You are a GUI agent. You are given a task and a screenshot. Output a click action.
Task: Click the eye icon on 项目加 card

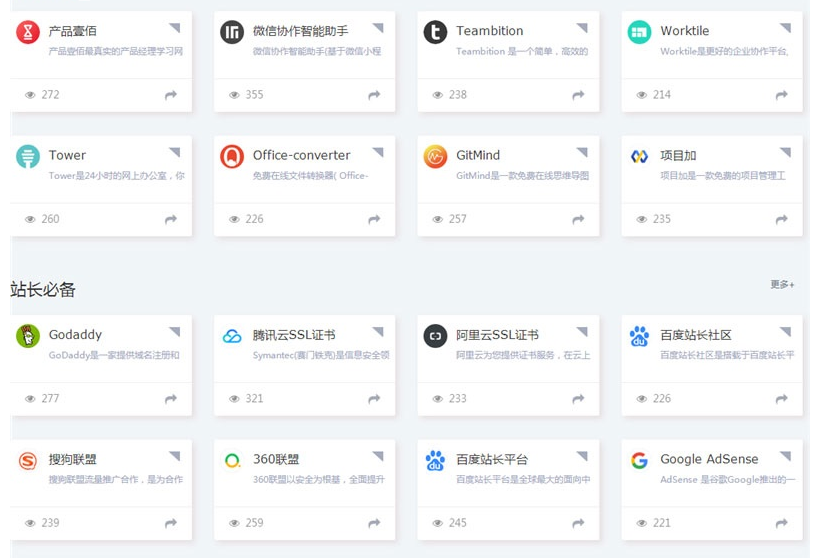[642, 220]
